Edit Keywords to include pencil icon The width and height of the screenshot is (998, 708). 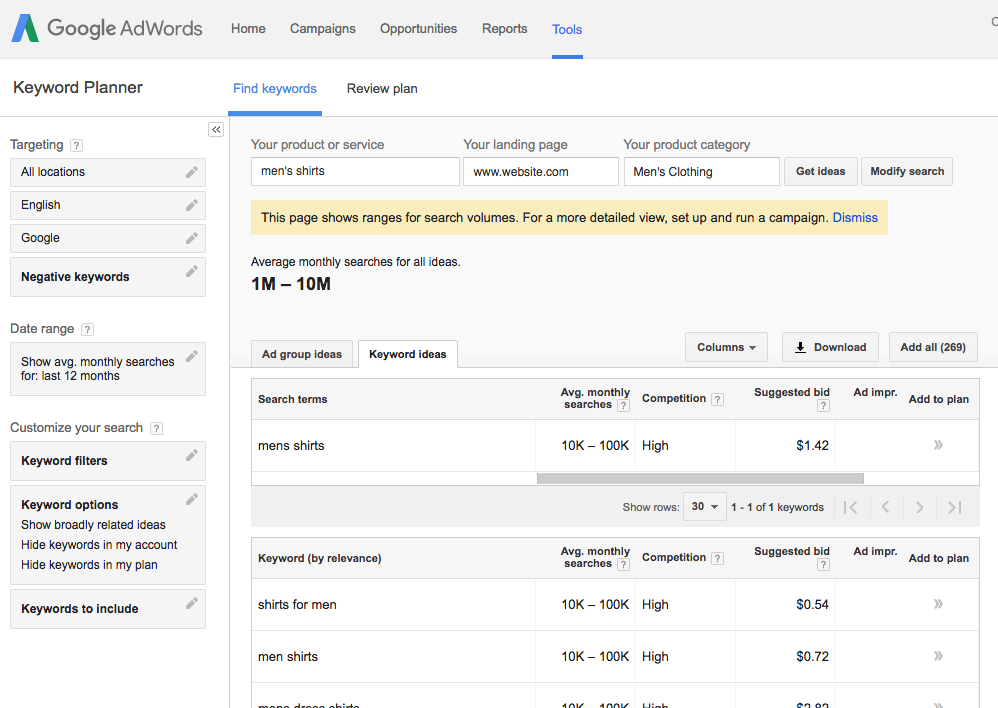(x=192, y=603)
